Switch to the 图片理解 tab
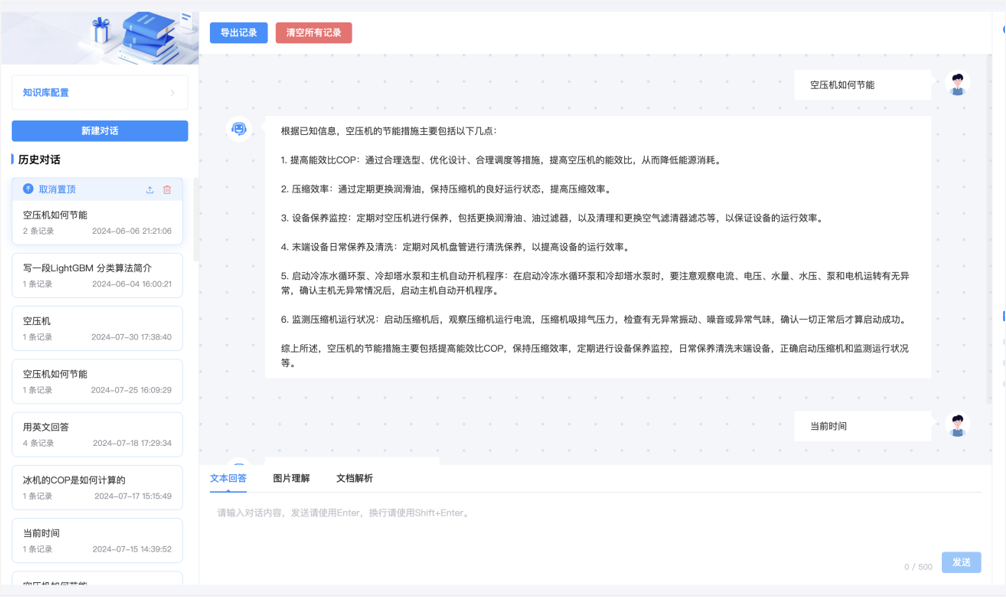 [291, 478]
